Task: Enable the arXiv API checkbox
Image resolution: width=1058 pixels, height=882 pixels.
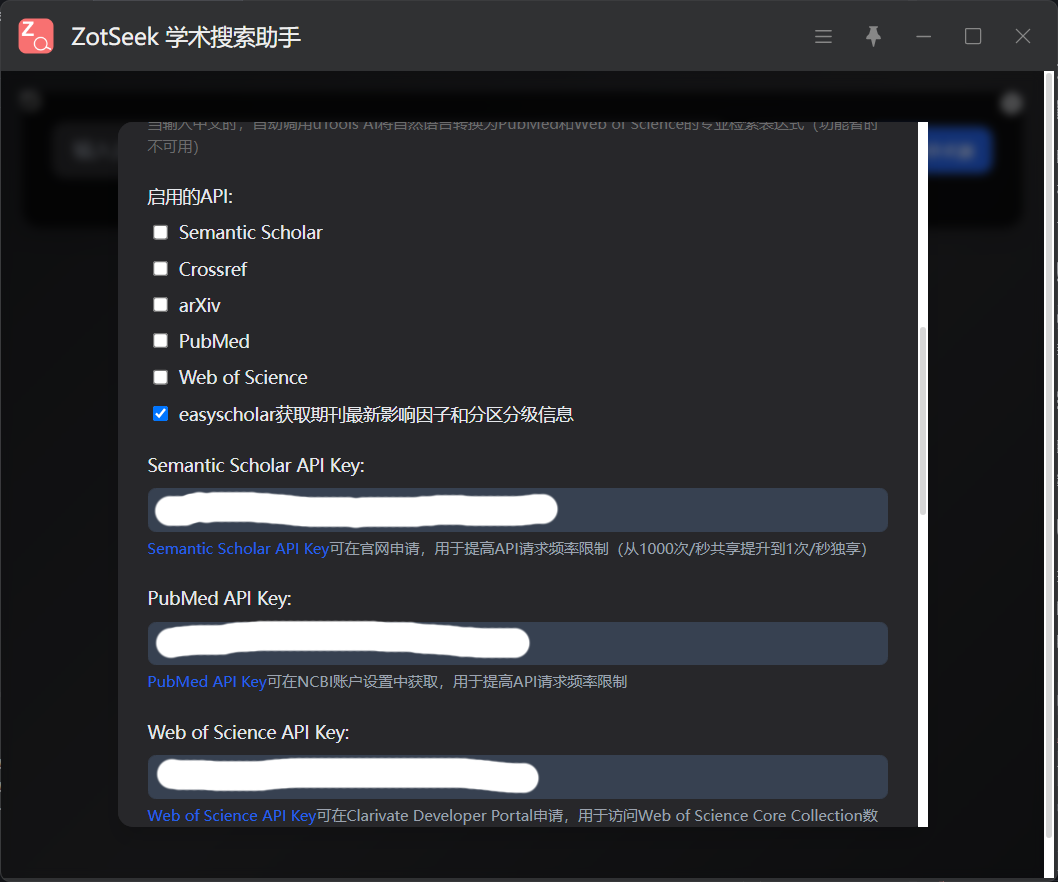Action: (x=161, y=305)
